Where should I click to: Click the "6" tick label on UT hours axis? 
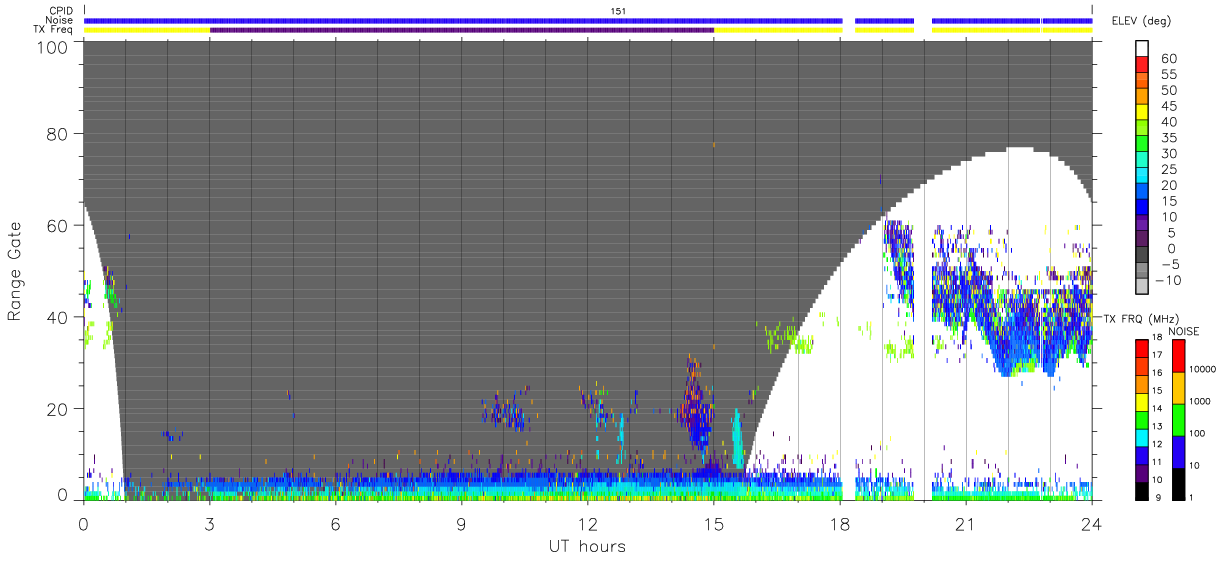(x=335, y=523)
